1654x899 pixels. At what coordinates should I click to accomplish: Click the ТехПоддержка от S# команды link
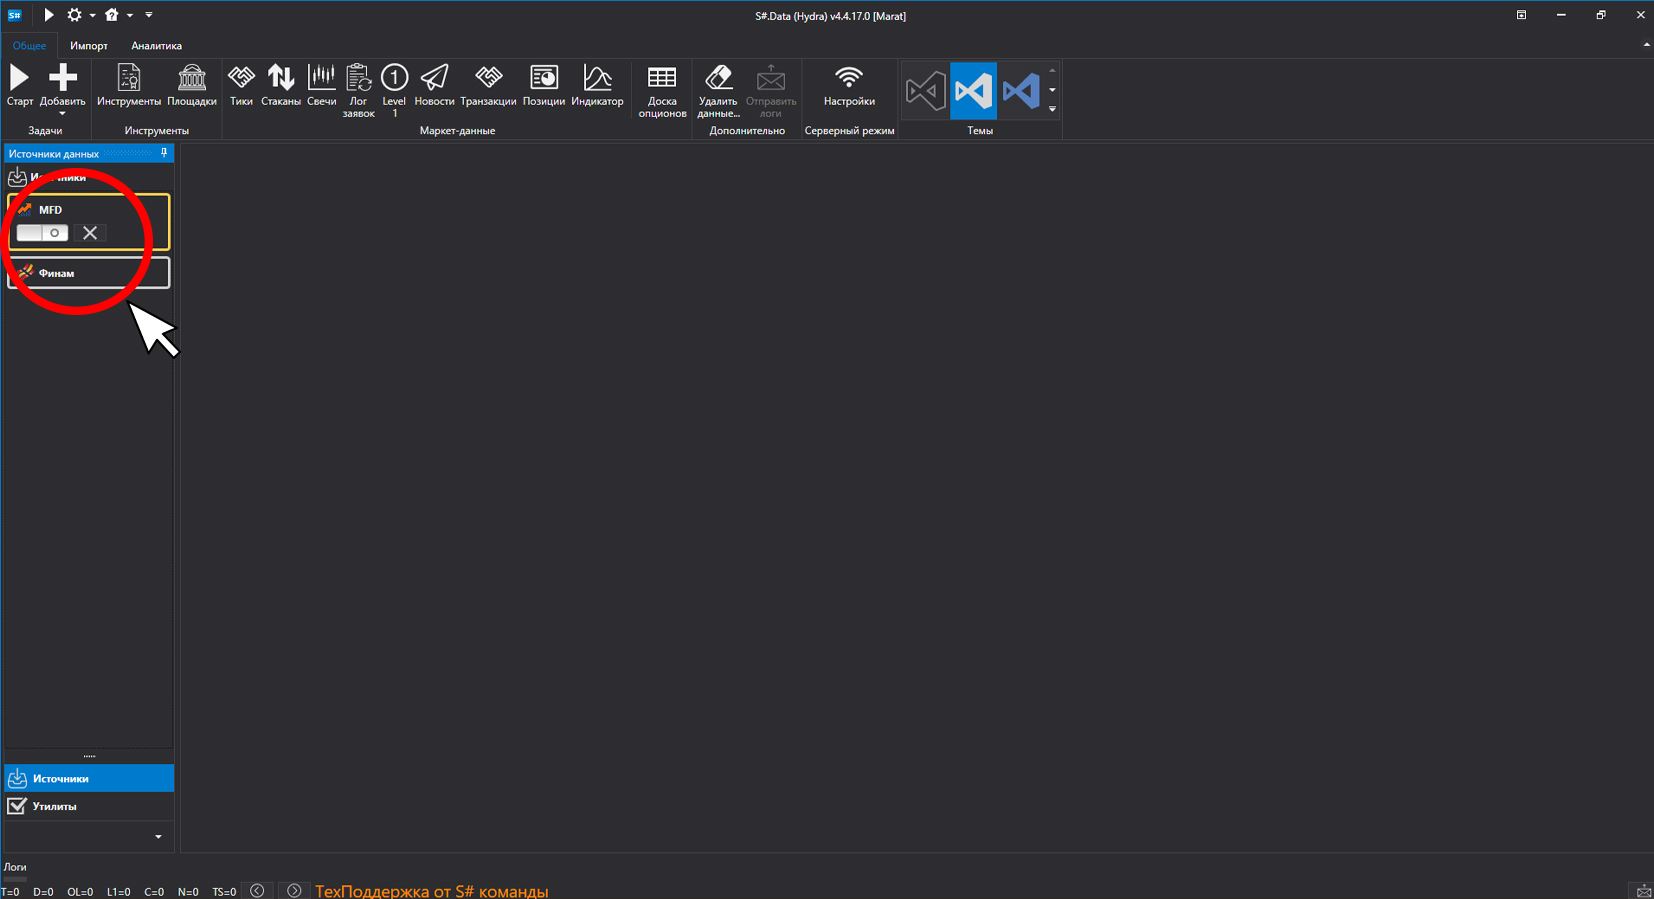[432, 891]
